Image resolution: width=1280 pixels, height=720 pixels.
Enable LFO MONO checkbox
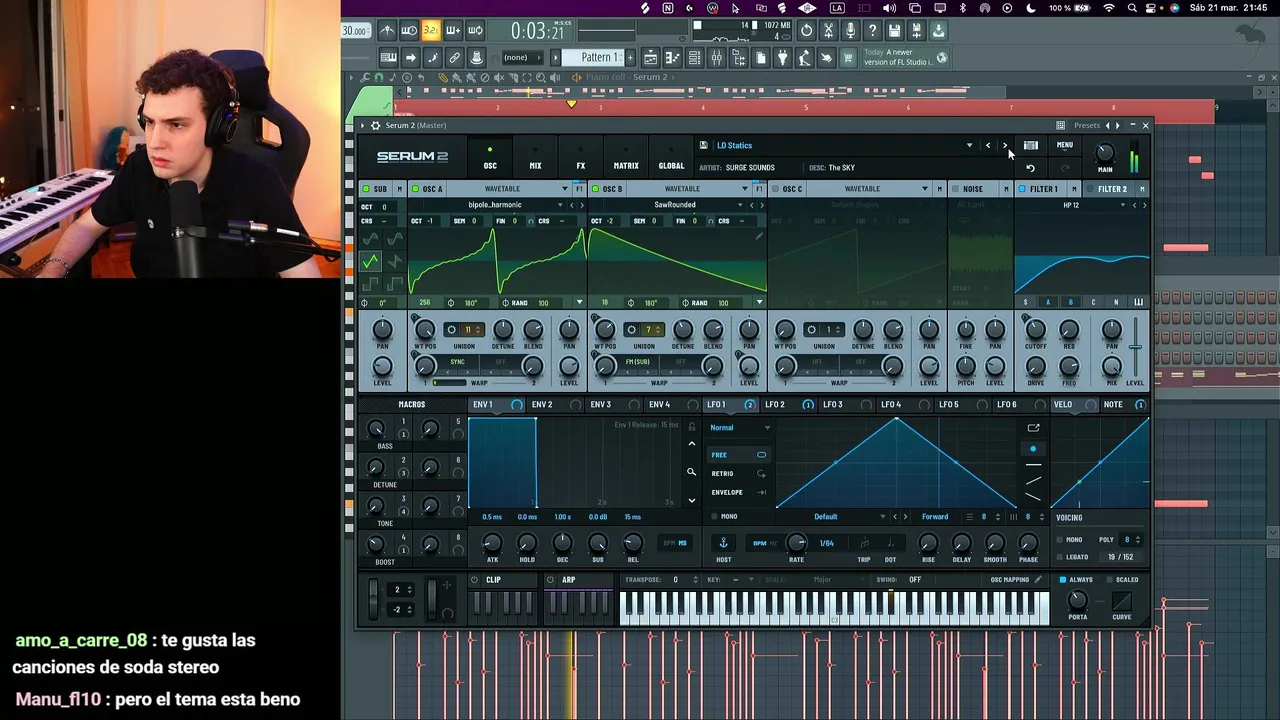(x=714, y=517)
